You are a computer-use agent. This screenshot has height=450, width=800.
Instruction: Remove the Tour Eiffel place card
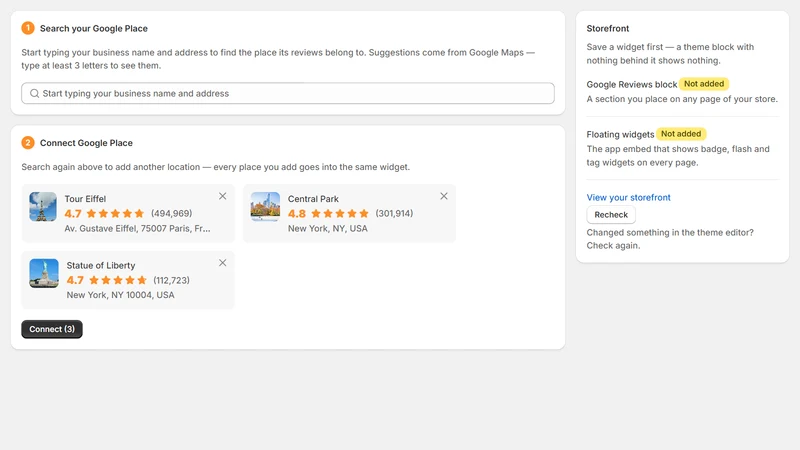click(222, 196)
